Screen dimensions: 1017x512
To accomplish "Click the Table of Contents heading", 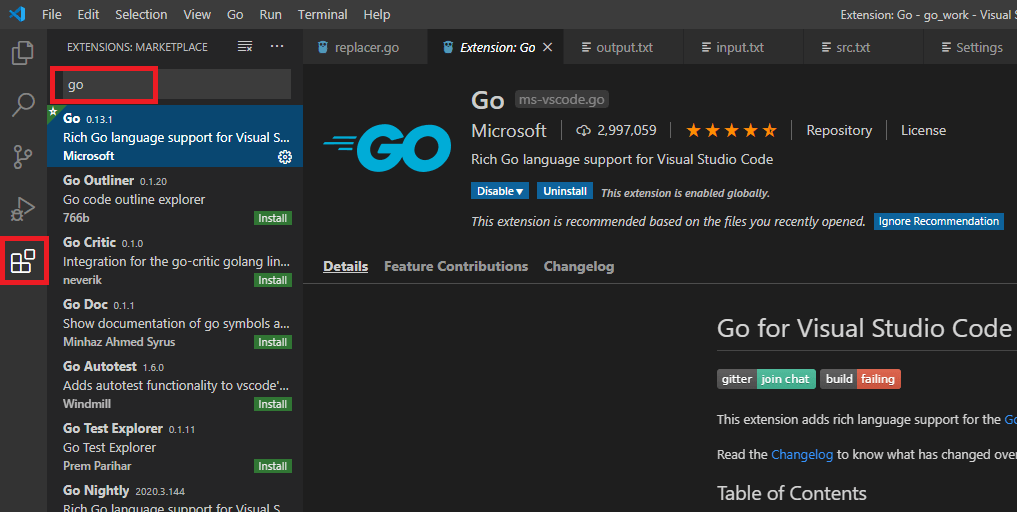I will [791, 493].
